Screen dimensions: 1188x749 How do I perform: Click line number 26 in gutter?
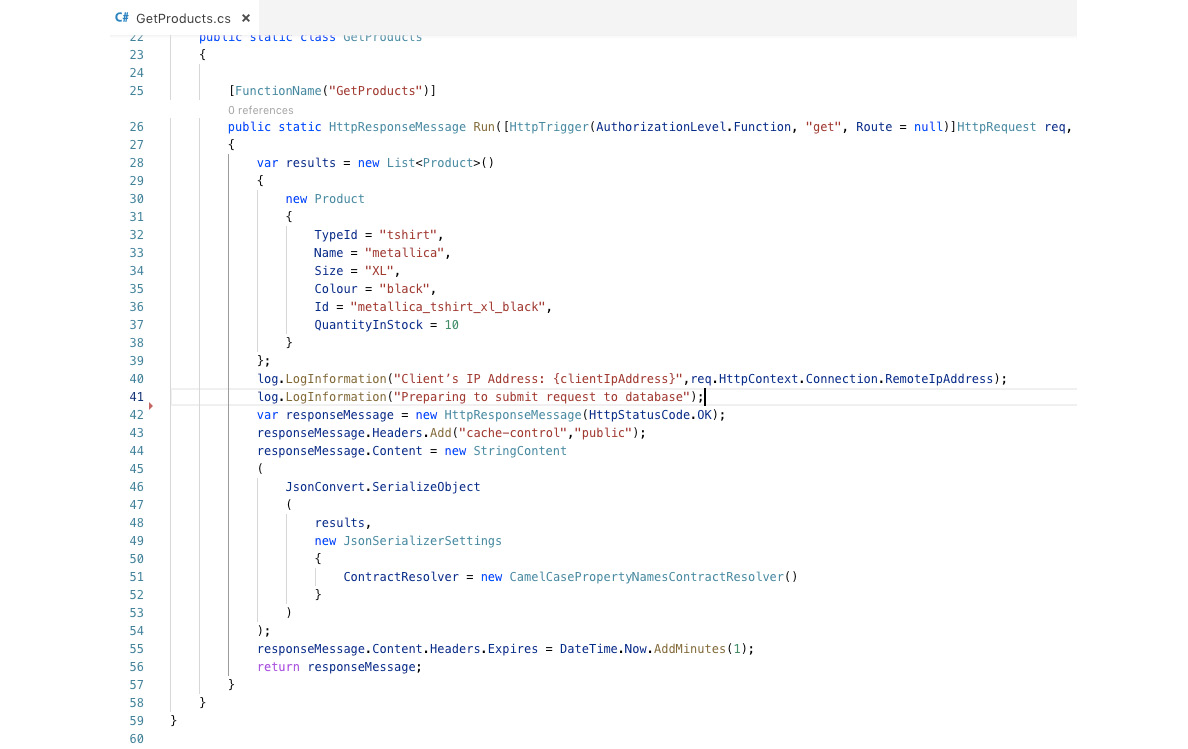pos(136,126)
